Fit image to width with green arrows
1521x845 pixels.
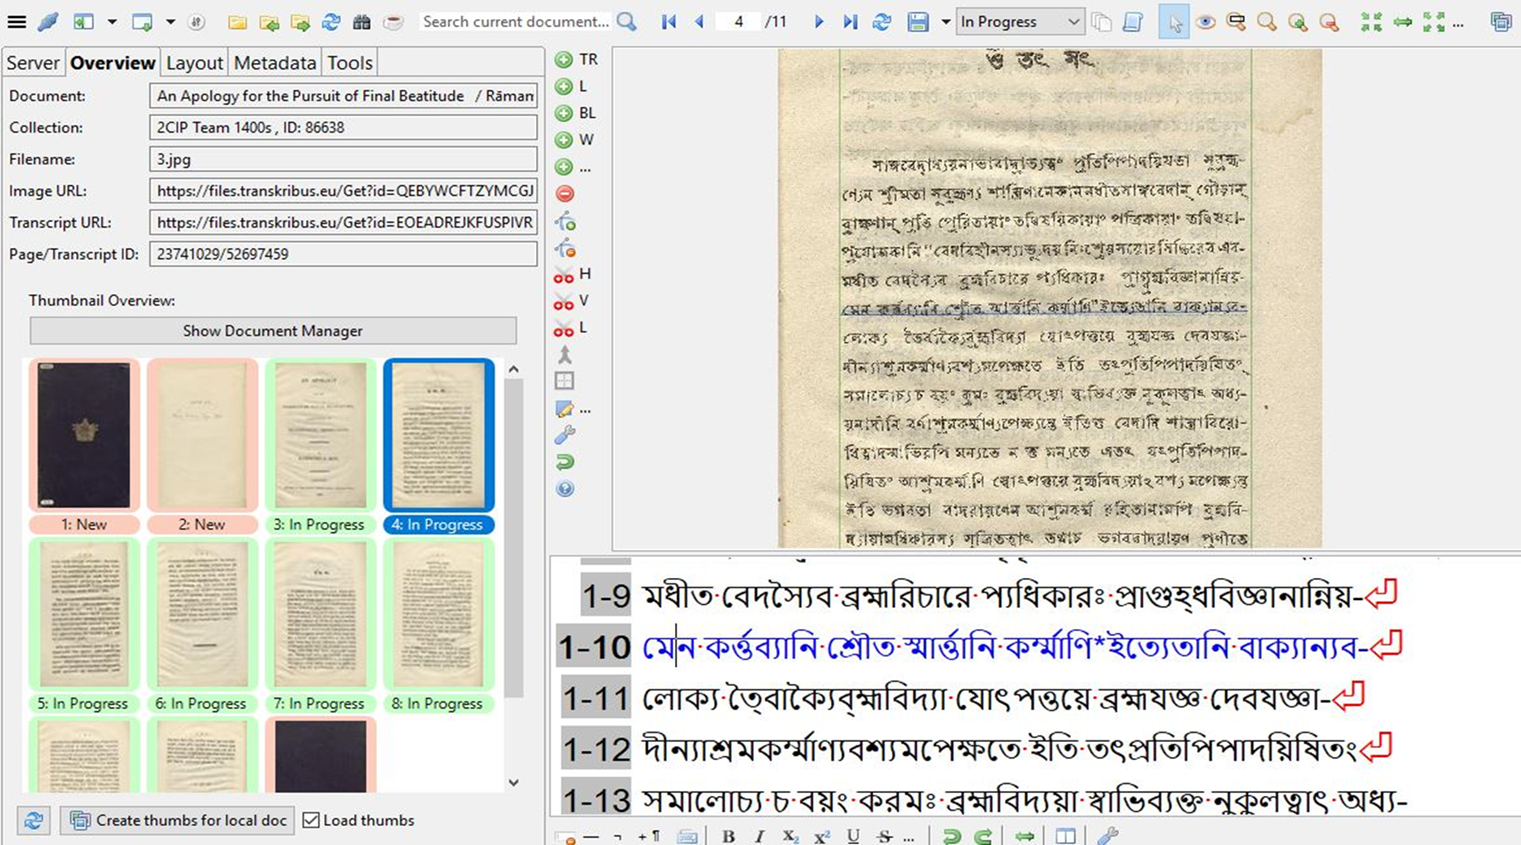click(1403, 21)
